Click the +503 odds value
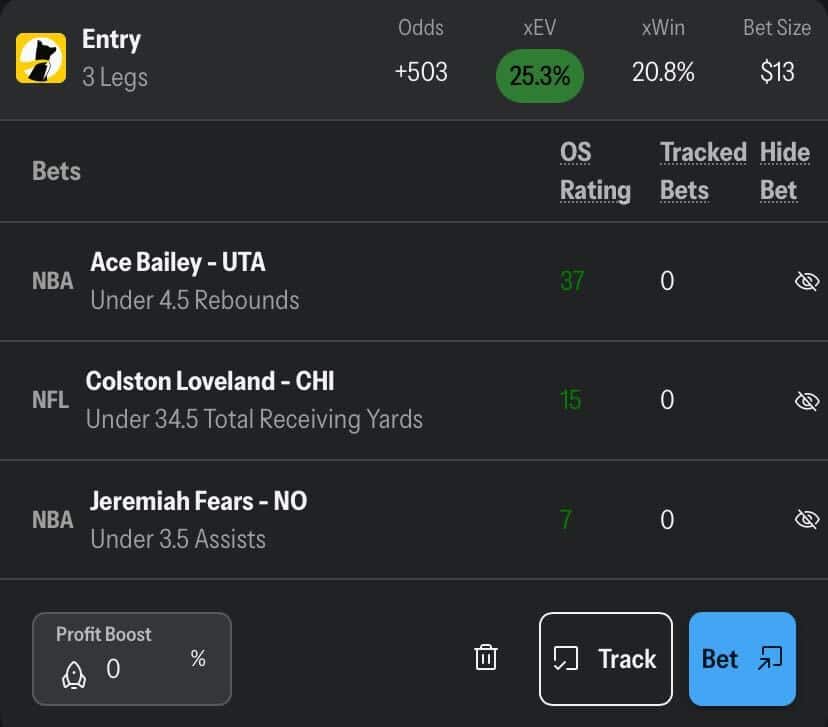This screenshot has height=727, width=828. coord(421,72)
